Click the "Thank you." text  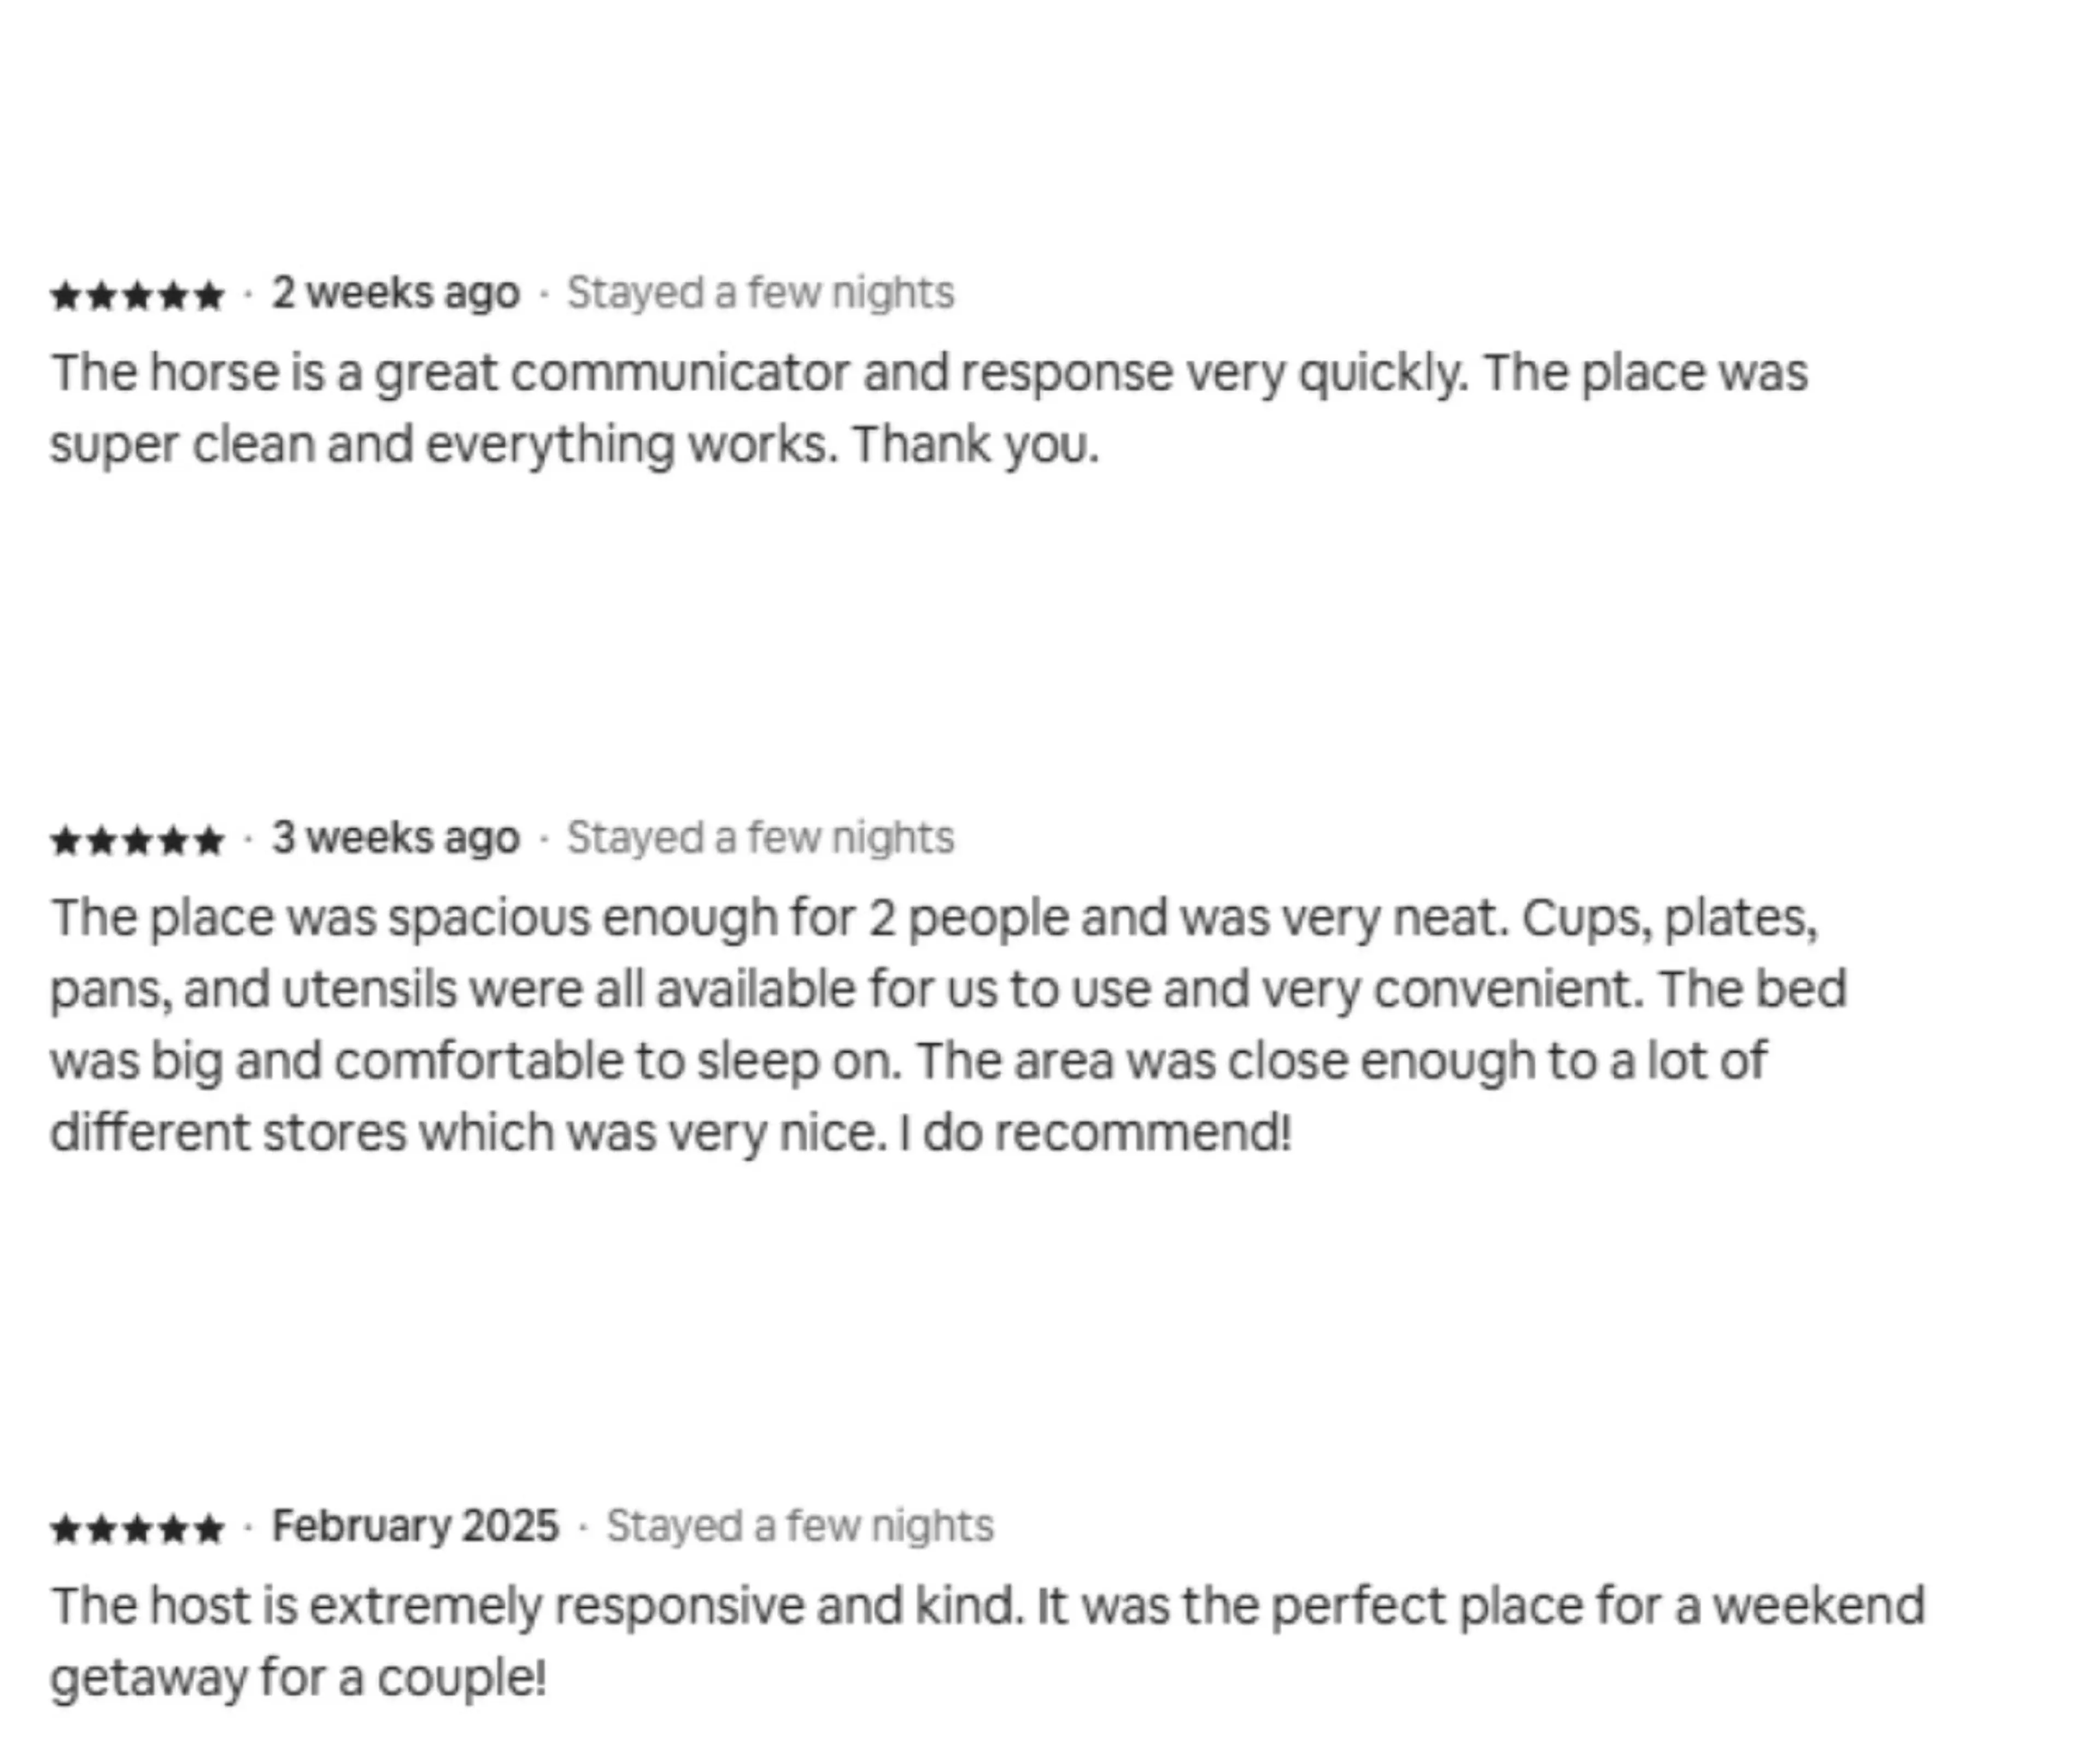[x=975, y=445]
